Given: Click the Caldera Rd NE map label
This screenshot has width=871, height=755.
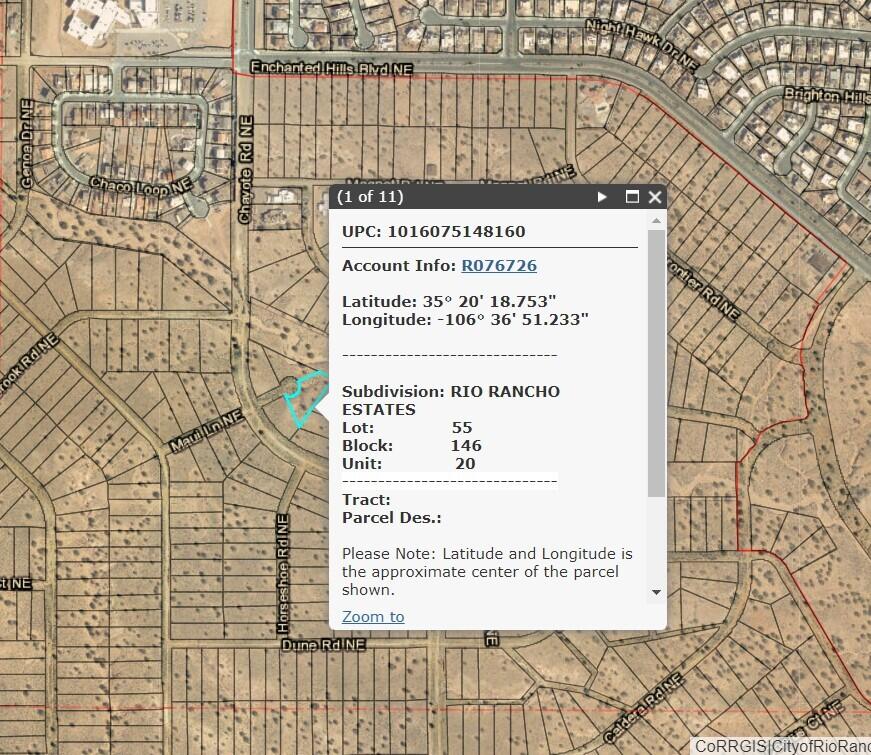Looking at the screenshot, I should pos(643,708).
